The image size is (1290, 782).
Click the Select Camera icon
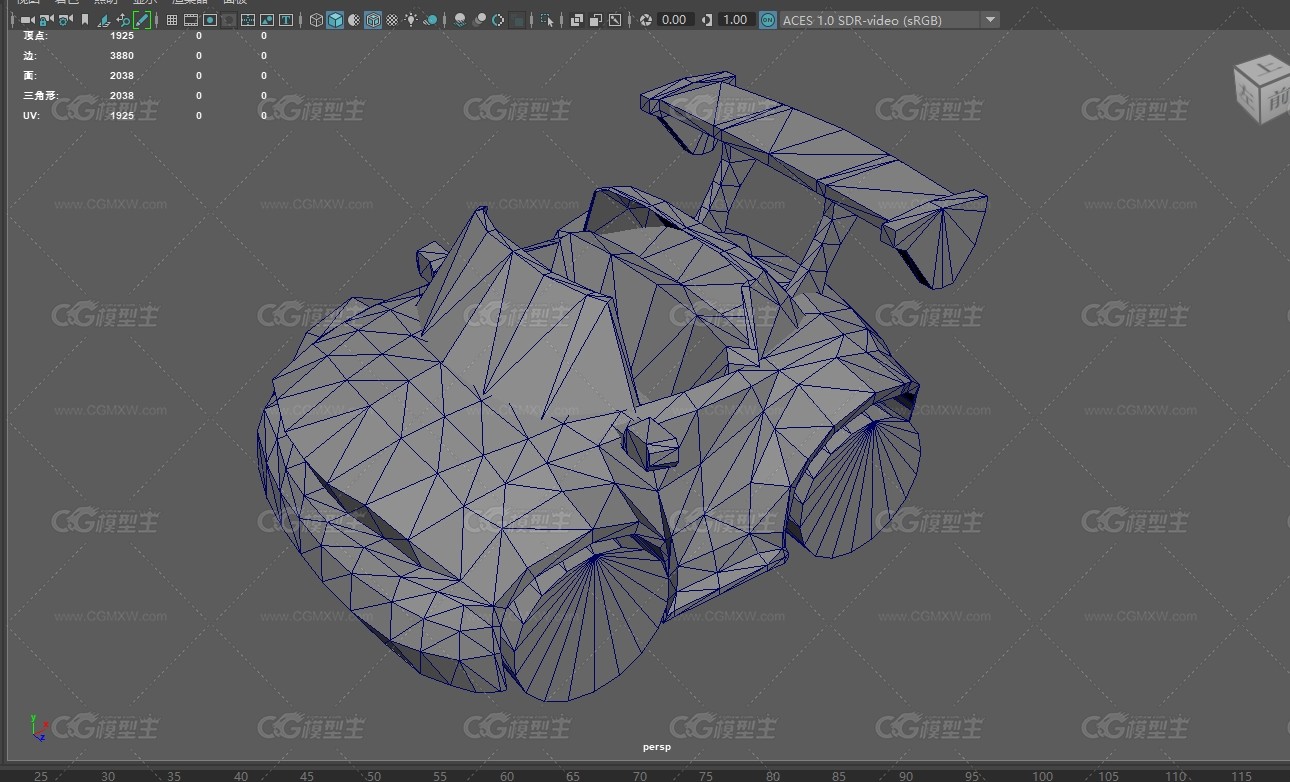(27, 20)
